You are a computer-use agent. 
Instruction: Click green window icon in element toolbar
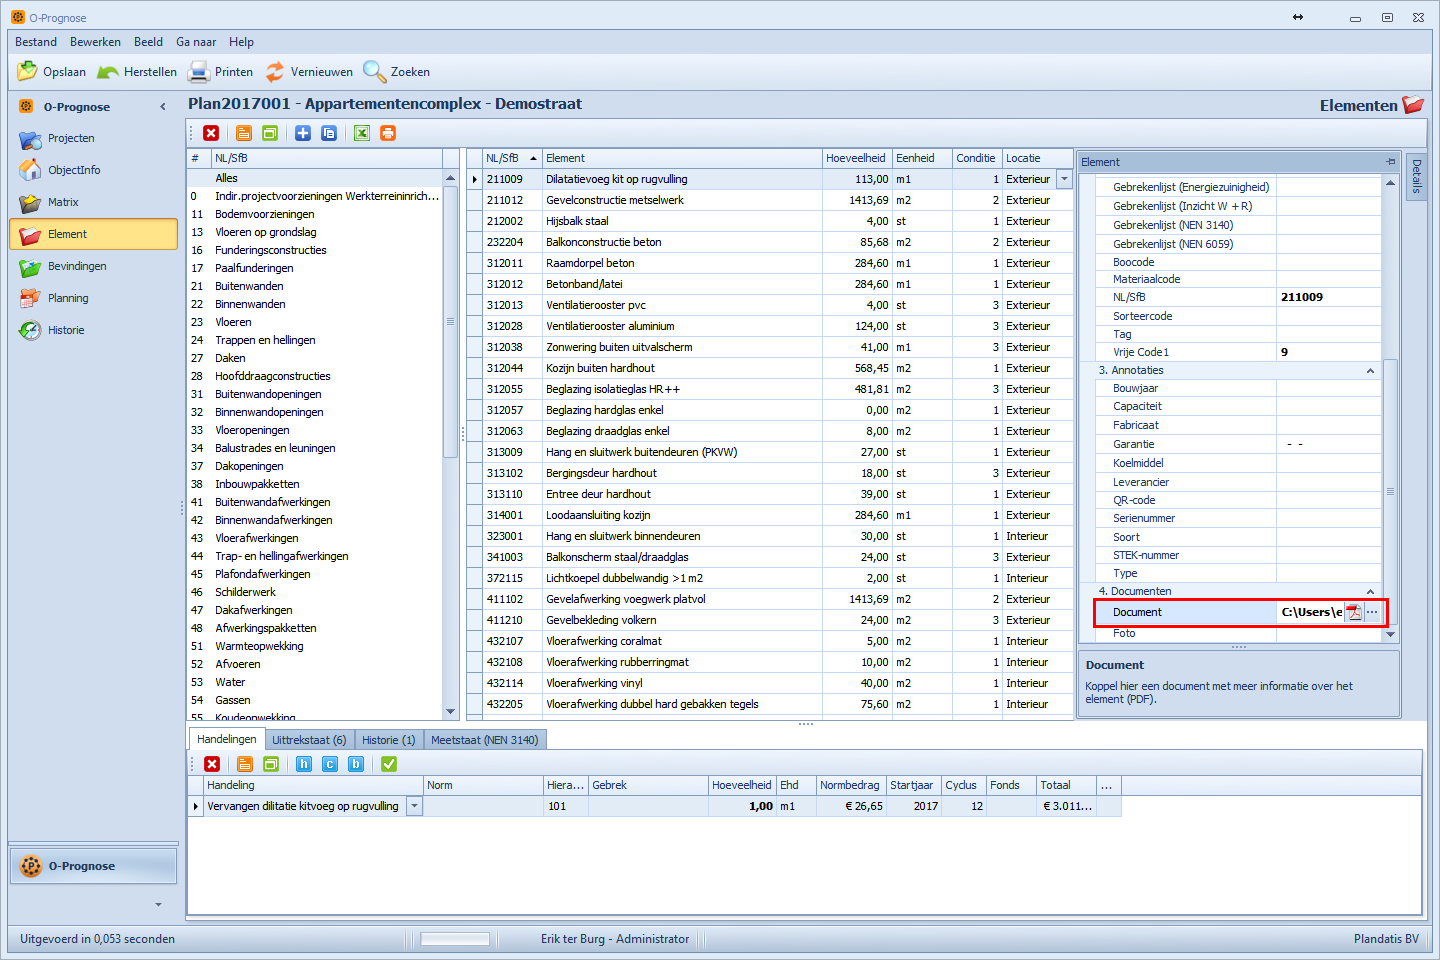point(270,133)
